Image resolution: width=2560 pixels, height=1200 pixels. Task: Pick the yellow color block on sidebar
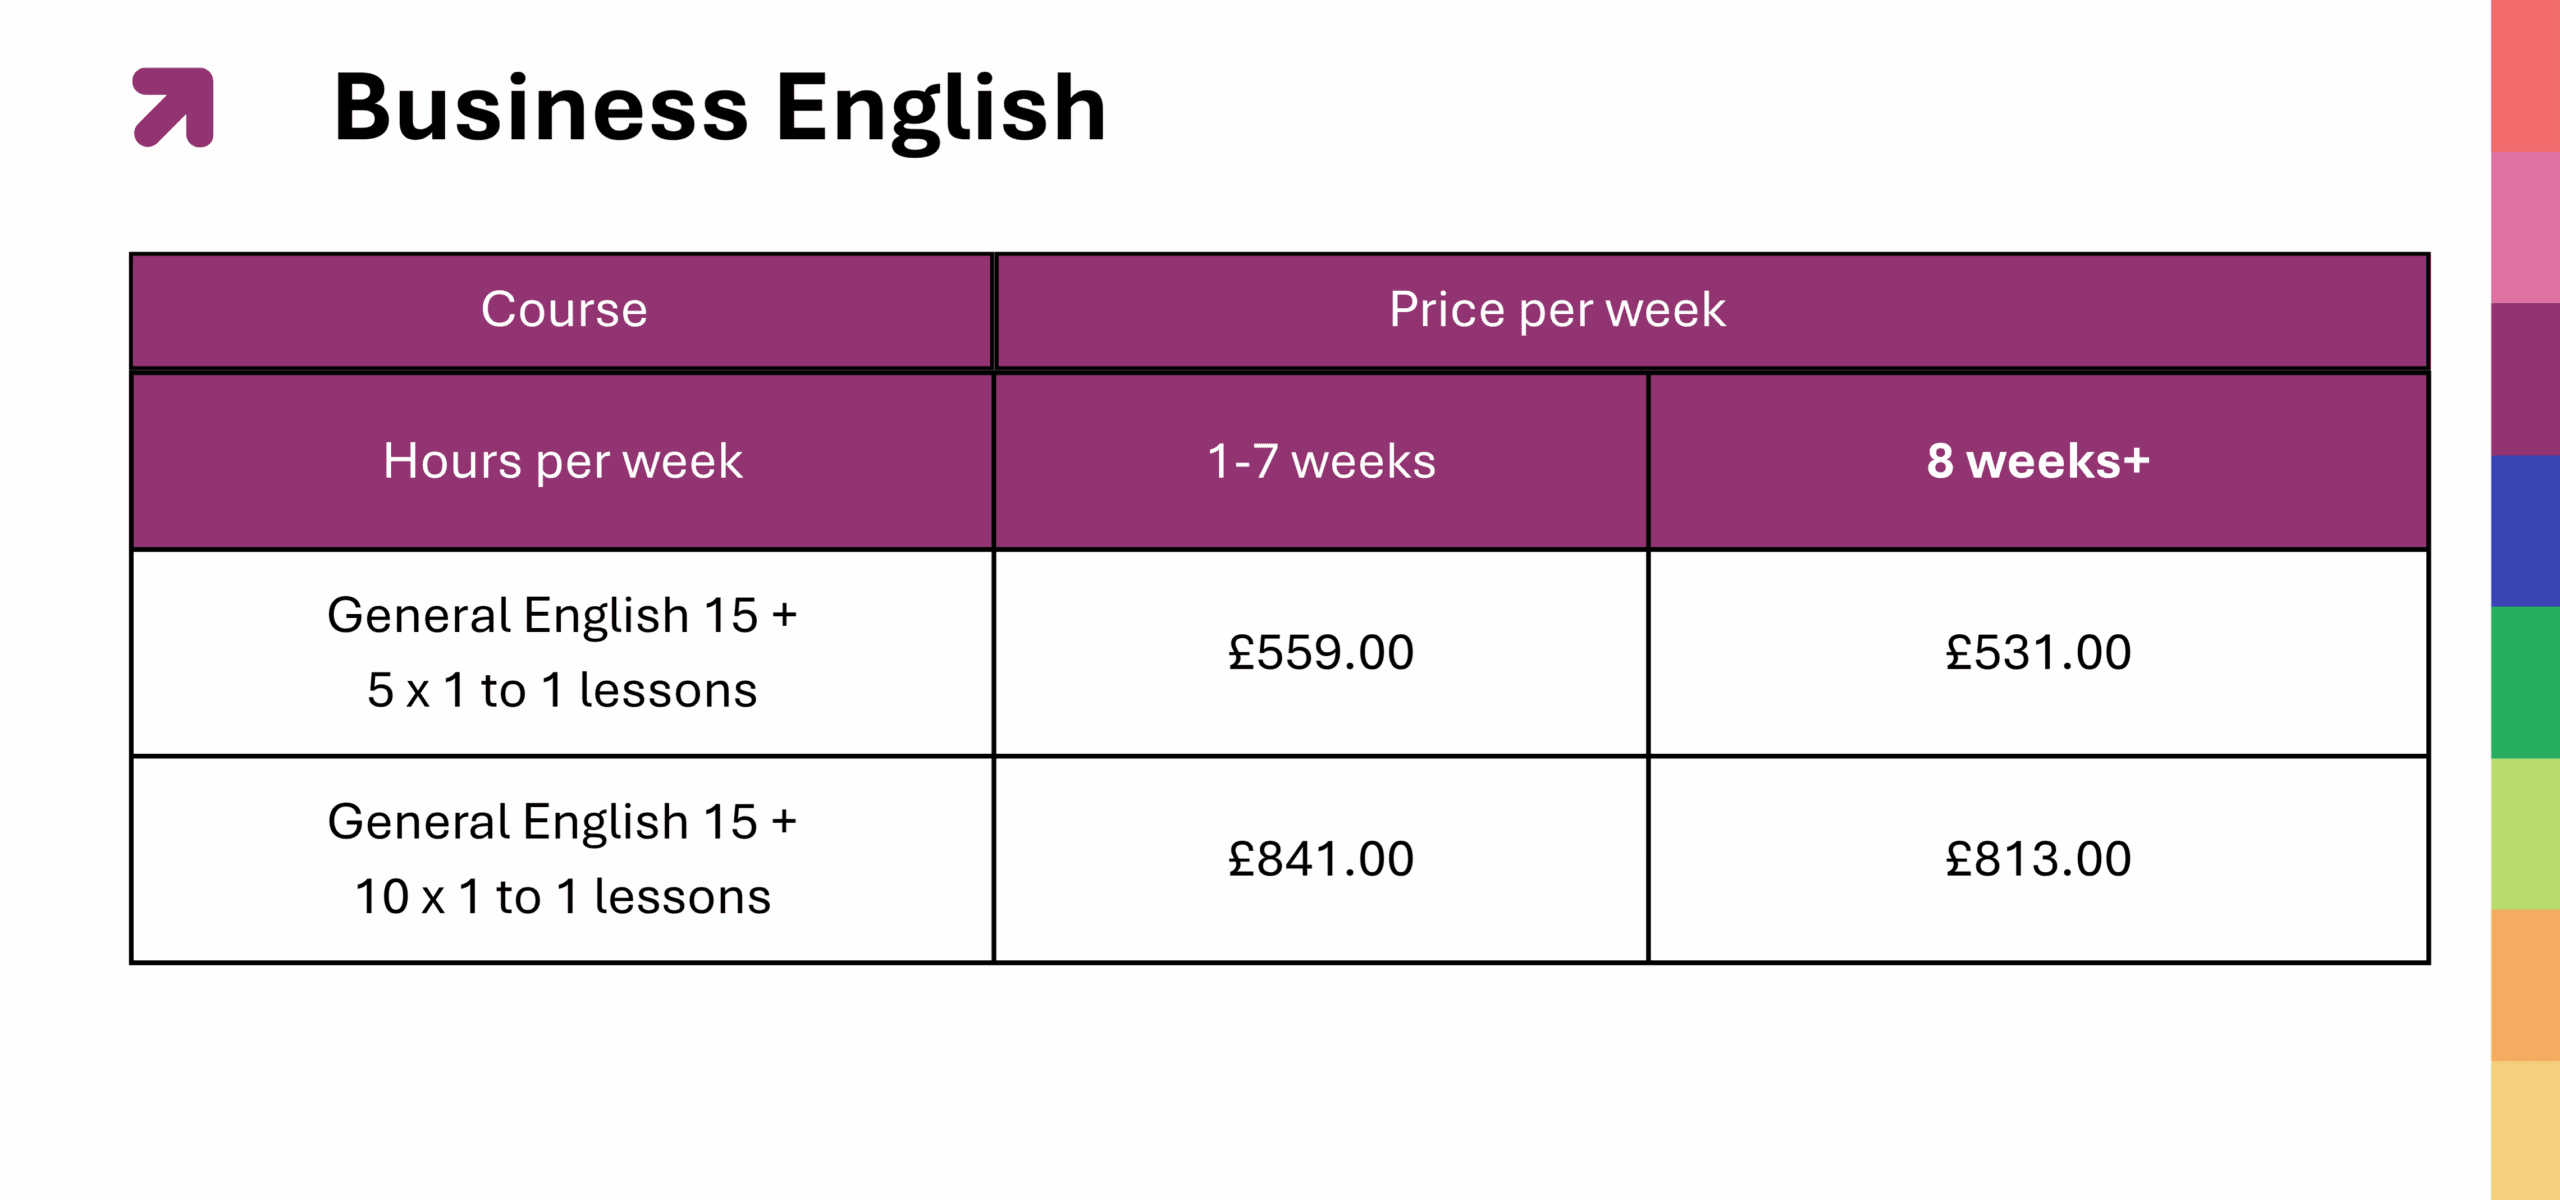(2525, 1130)
